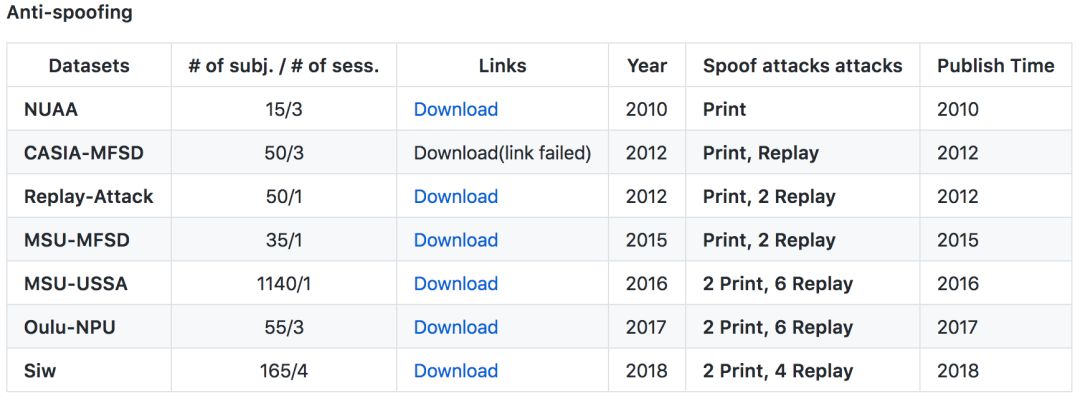1080x401 pixels.
Task: Click the CASIA-MFSD failed download text
Action: [x=502, y=153]
